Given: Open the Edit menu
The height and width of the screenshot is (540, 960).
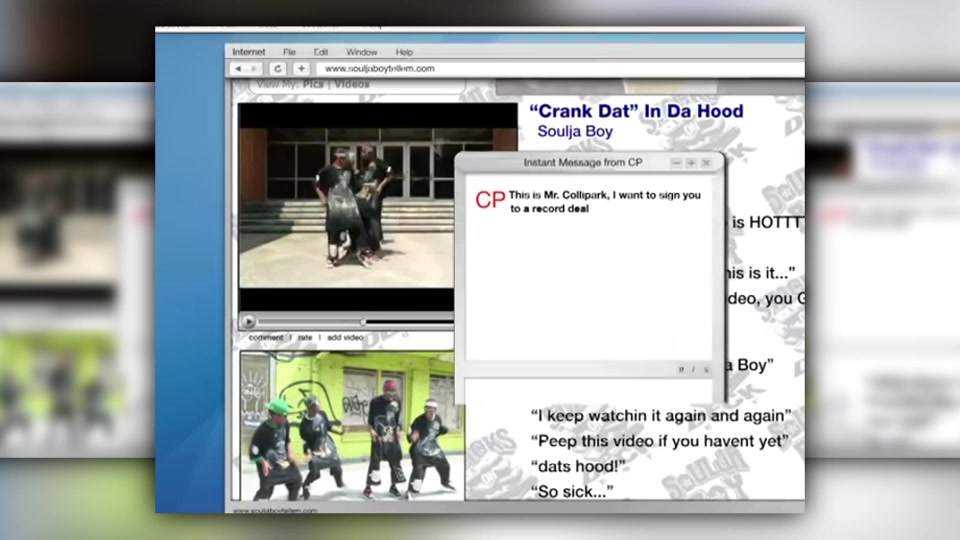Looking at the screenshot, I should (x=321, y=52).
